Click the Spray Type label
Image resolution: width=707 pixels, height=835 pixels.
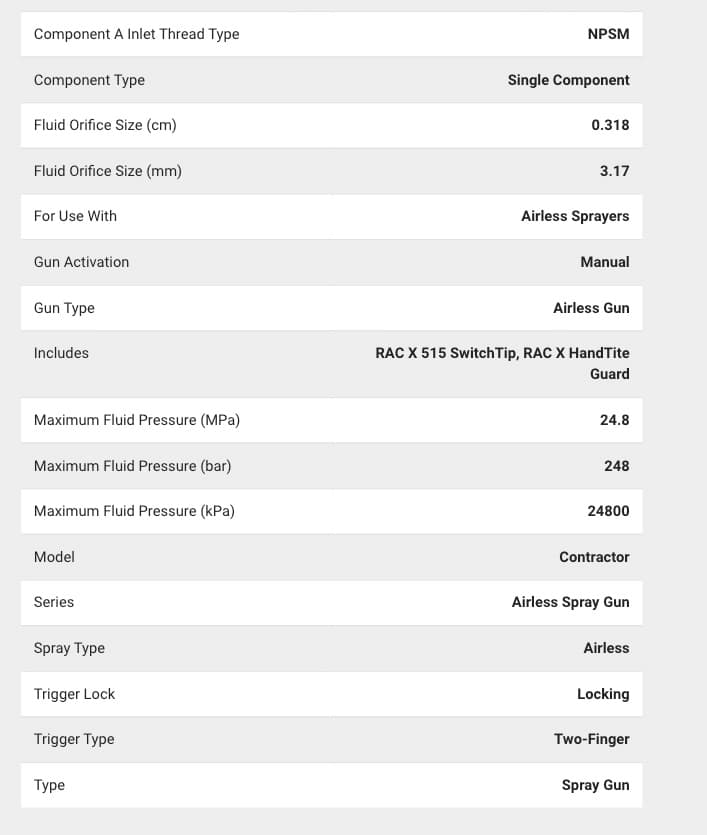pyautogui.click(x=69, y=648)
